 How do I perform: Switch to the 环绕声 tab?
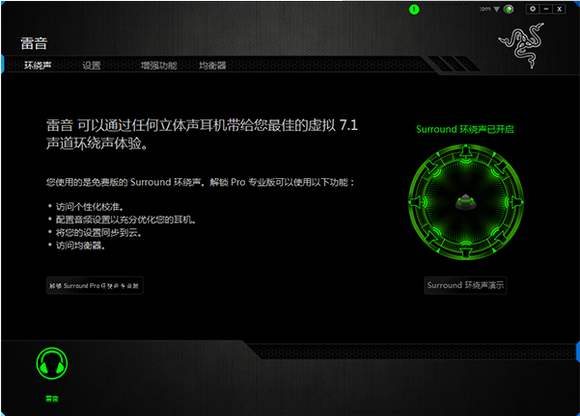(x=38, y=65)
